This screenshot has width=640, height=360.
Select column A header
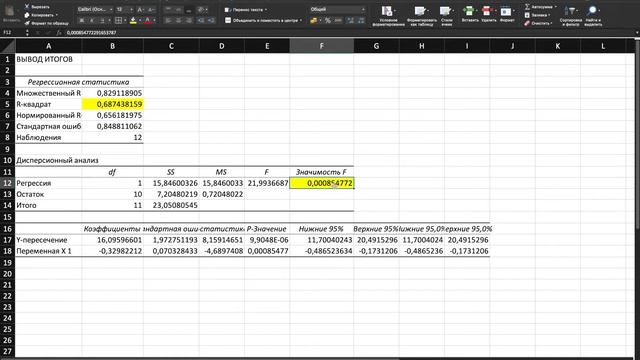point(49,46)
